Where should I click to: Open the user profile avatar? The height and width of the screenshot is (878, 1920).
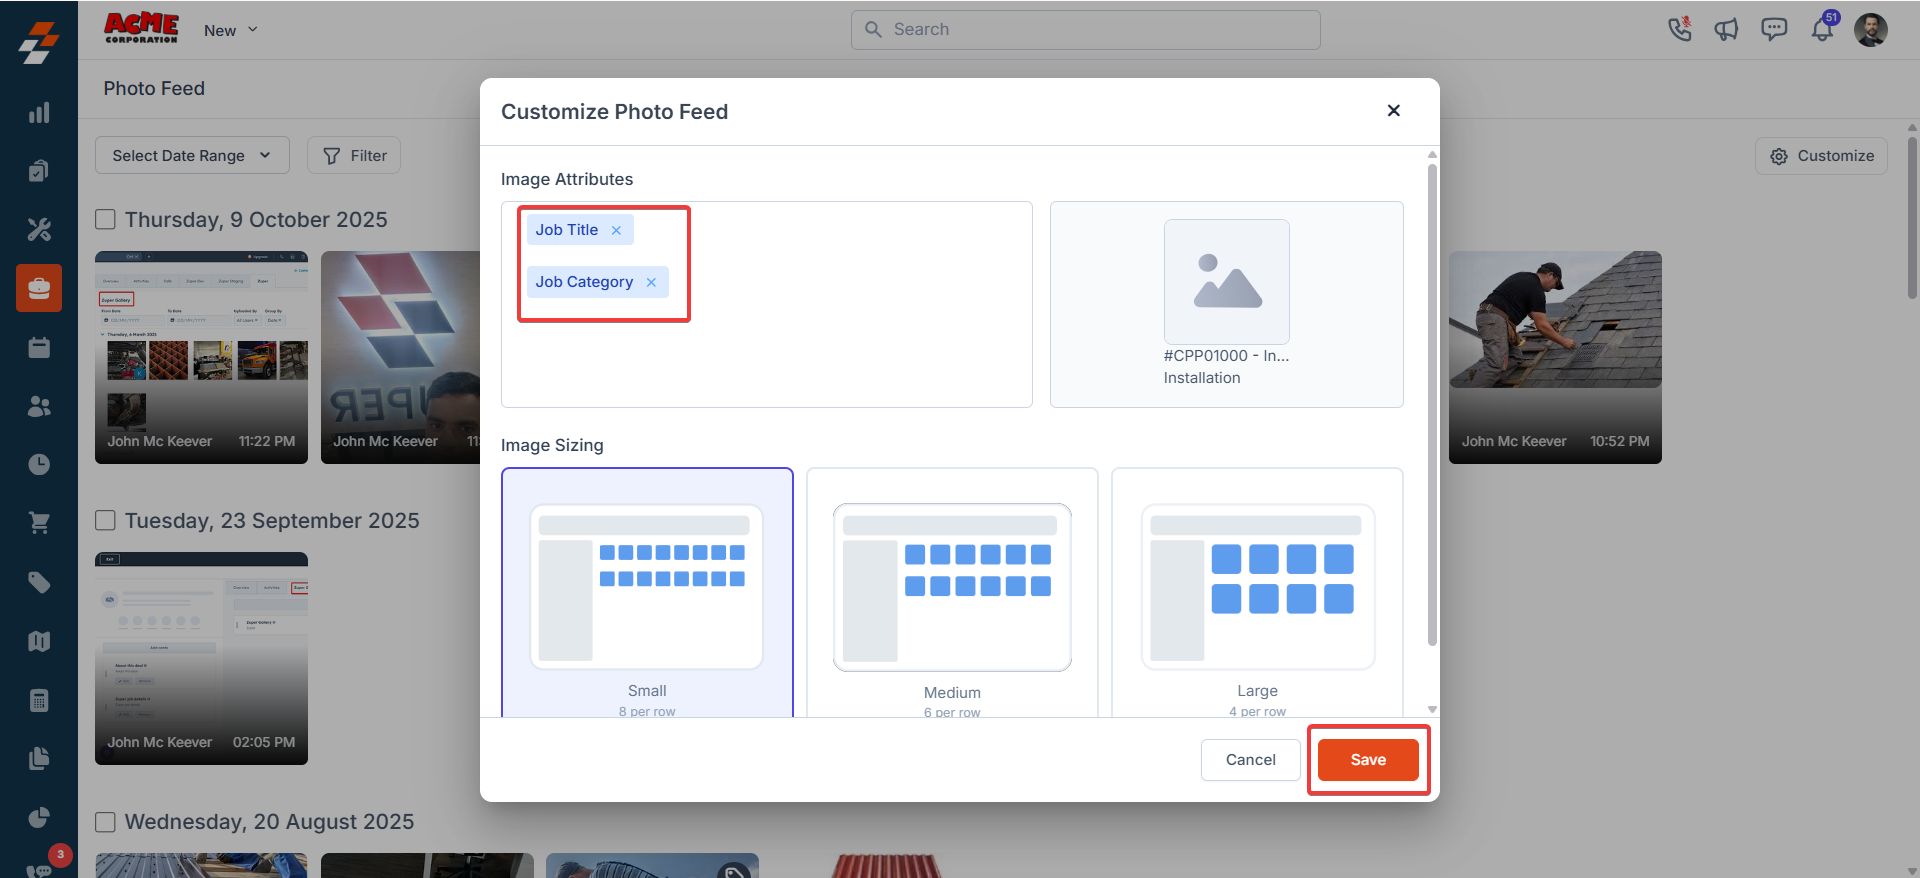point(1871,30)
